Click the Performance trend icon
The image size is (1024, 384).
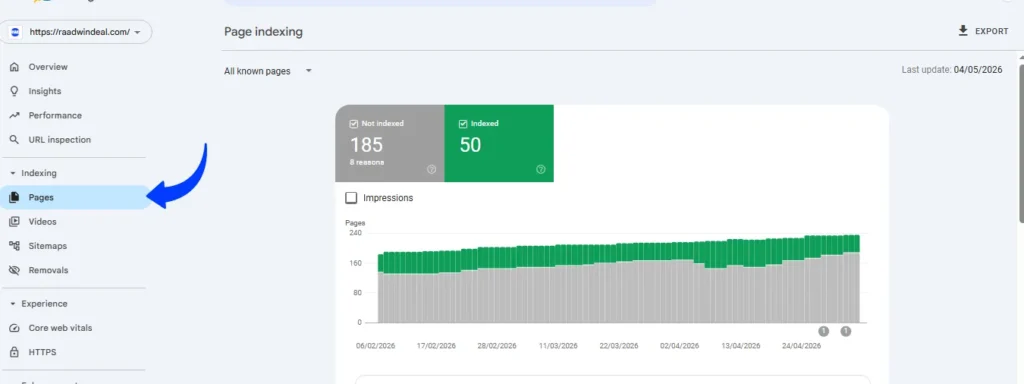14,116
